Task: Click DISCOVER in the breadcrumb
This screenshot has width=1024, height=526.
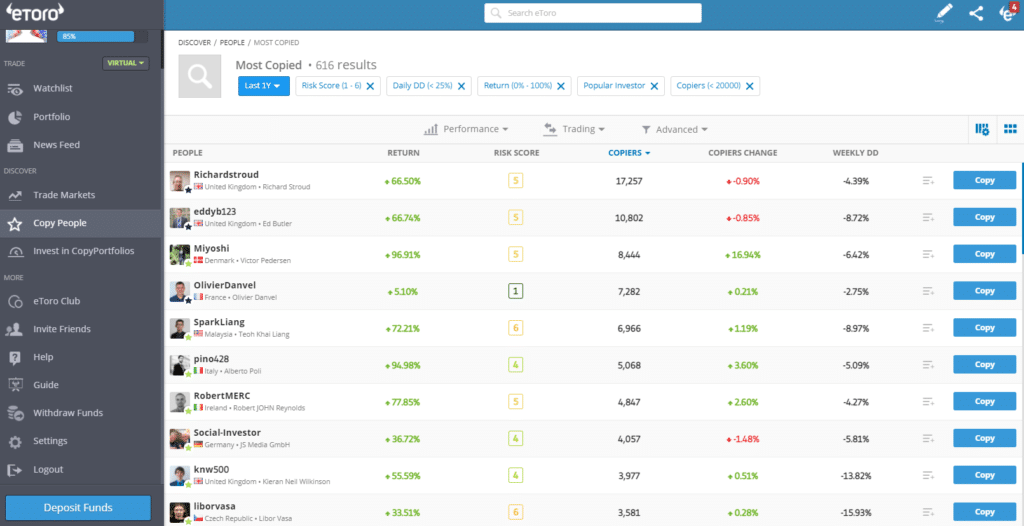Action: [195, 42]
